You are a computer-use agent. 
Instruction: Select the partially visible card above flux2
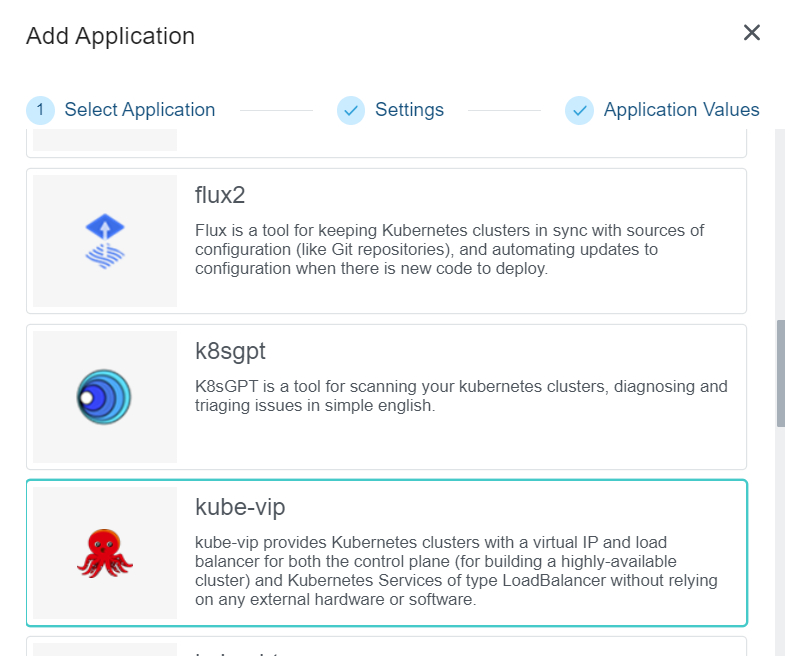[x=386, y=143]
